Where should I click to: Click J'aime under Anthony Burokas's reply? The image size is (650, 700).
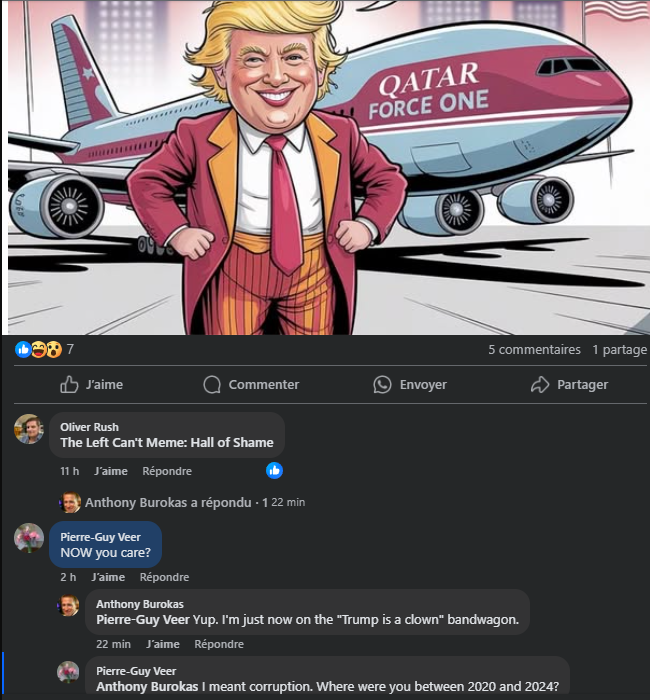[x=163, y=644]
